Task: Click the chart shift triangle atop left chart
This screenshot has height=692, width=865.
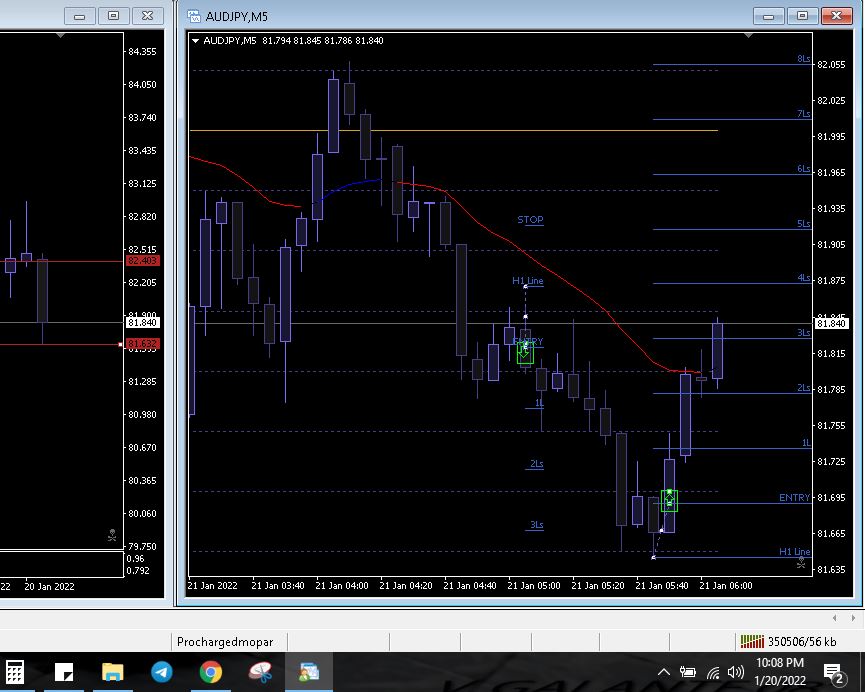Action: pos(61,35)
